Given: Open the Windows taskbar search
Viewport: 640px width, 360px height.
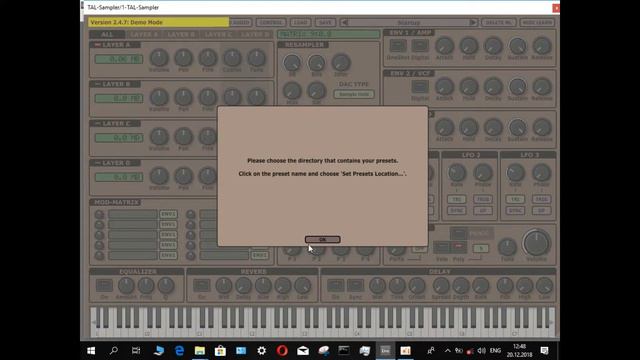Looking at the screenshot, I should (114, 351).
